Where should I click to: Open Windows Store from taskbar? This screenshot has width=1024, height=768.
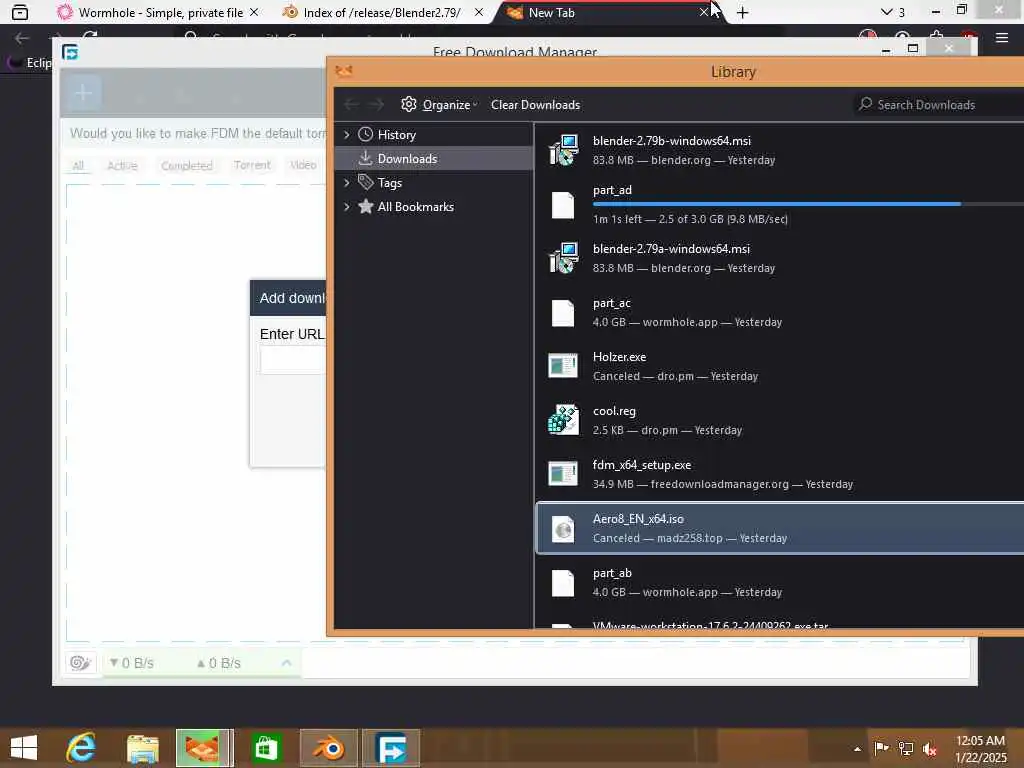click(266, 748)
